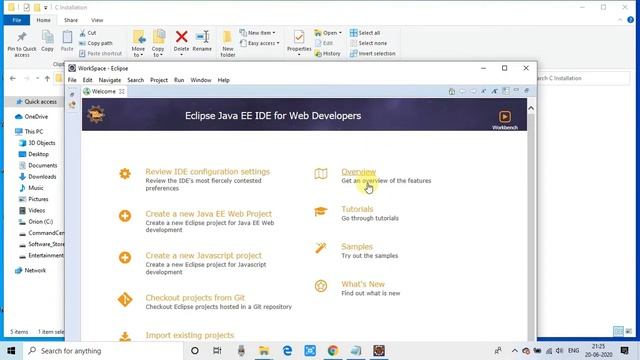Click Checkout projects from Git link
Image resolution: width=640 pixels, height=360 pixels.
[195, 298]
